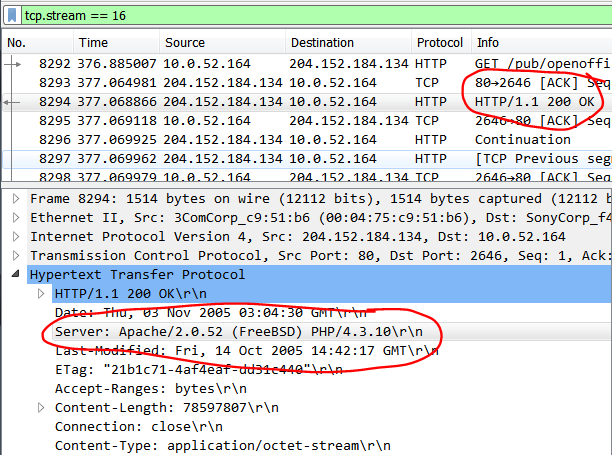The width and height of the screenshot is (612, 455).
Task: Select the ETag header line
Action: tap(199, 370)
